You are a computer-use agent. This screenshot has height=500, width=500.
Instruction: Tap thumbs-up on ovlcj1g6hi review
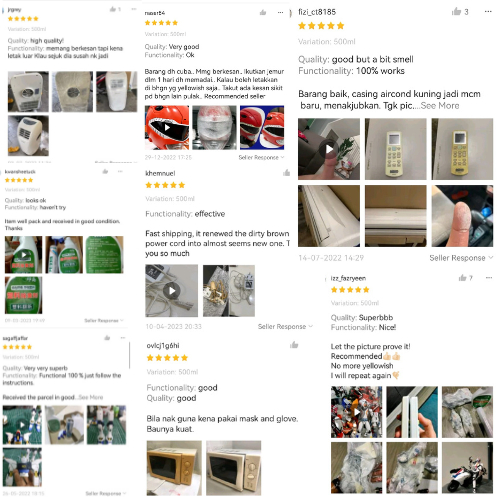click(x=294, y=345)
